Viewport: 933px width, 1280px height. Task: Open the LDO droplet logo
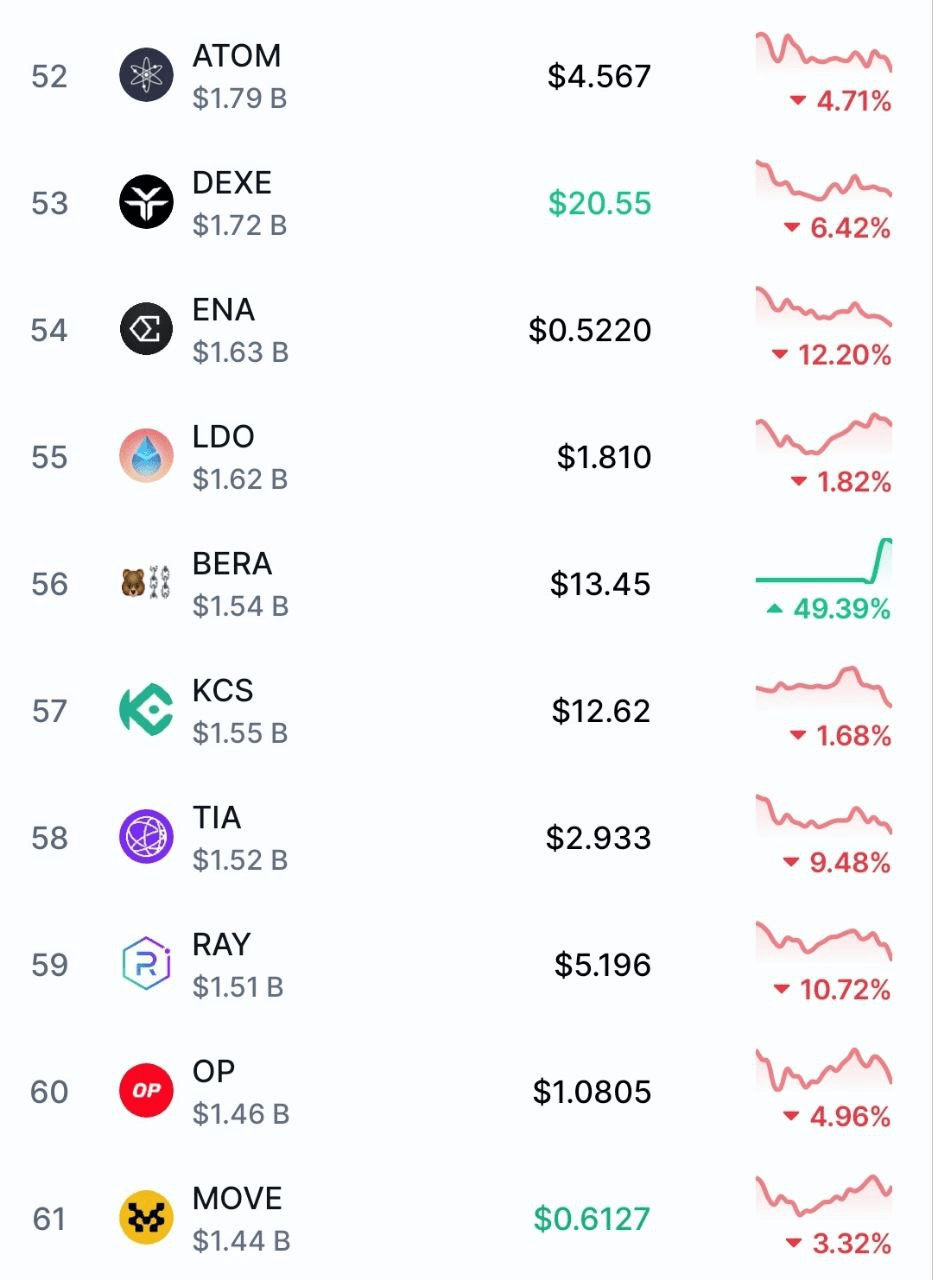click(x=147, y=457)
